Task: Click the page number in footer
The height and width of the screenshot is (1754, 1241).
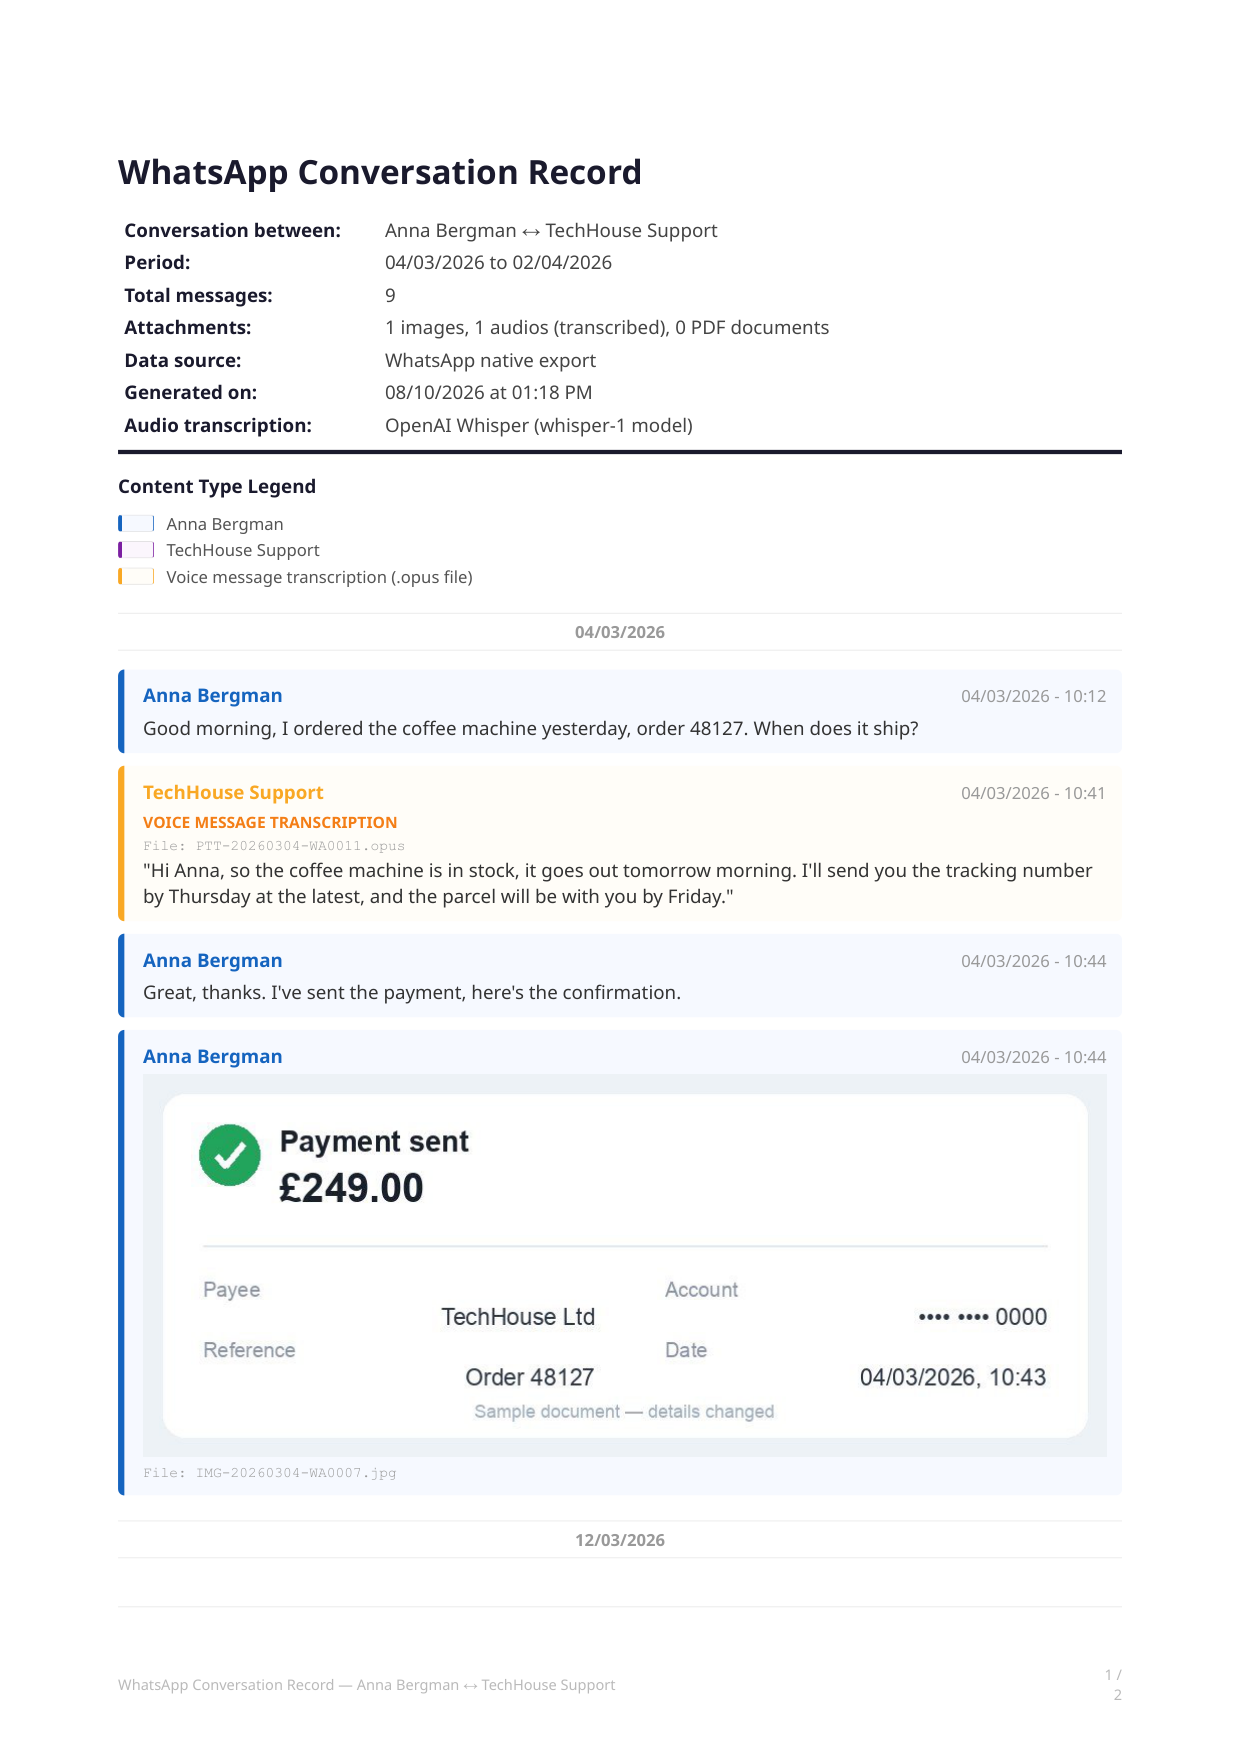Action: coord(1114,1684)
